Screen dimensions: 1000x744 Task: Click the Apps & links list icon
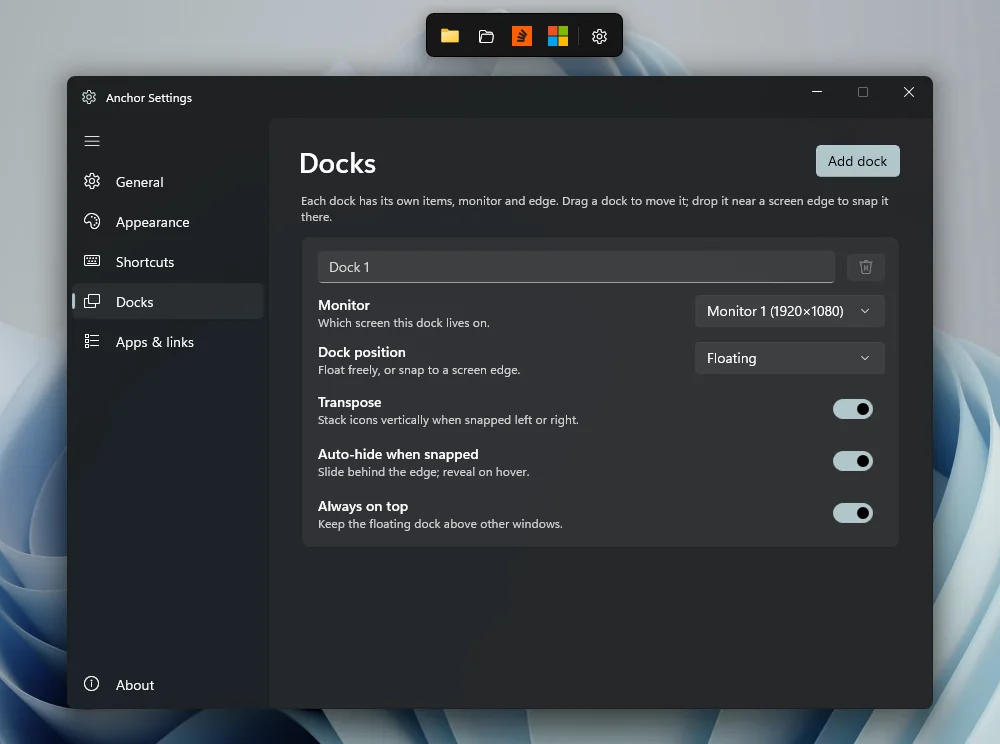pos(92,341)
